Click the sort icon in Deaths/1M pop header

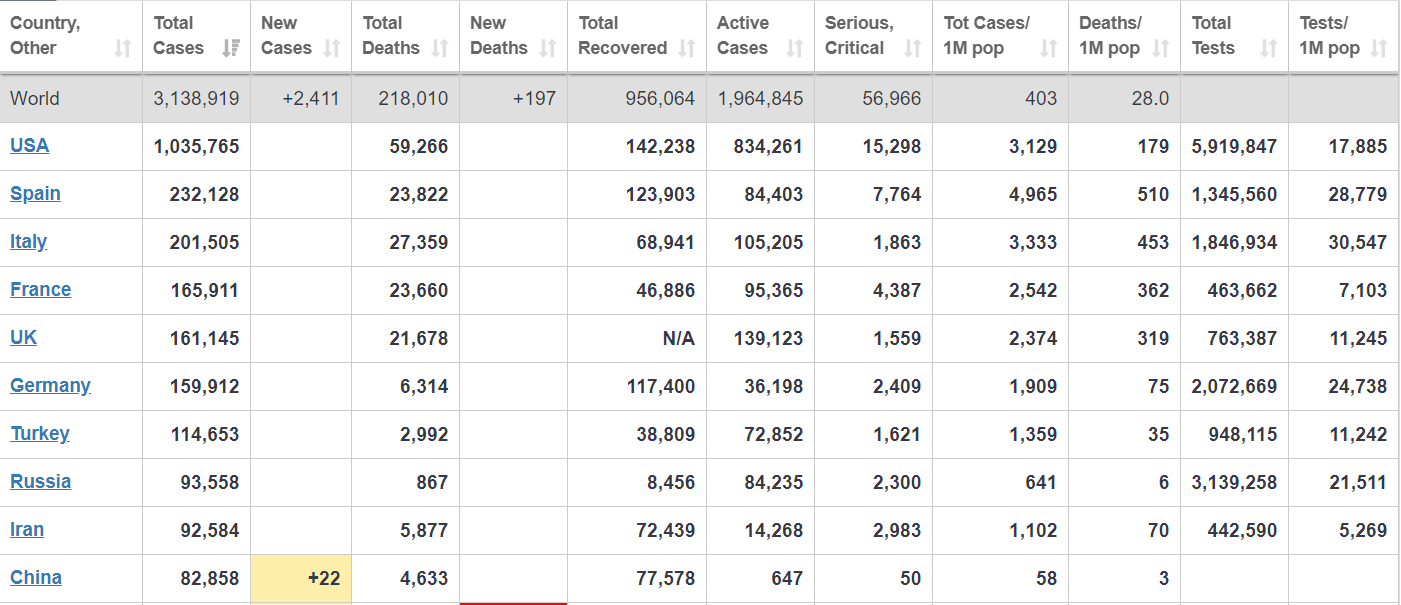[x=1161, y=48]
